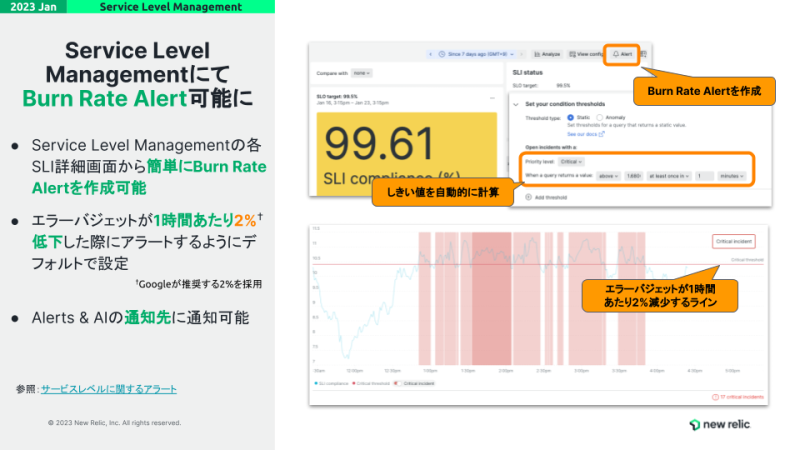Image resolution: width=800 pixels, height=450 pixels.
Task: Click the SLI status heading
Action: click(528, 72)
